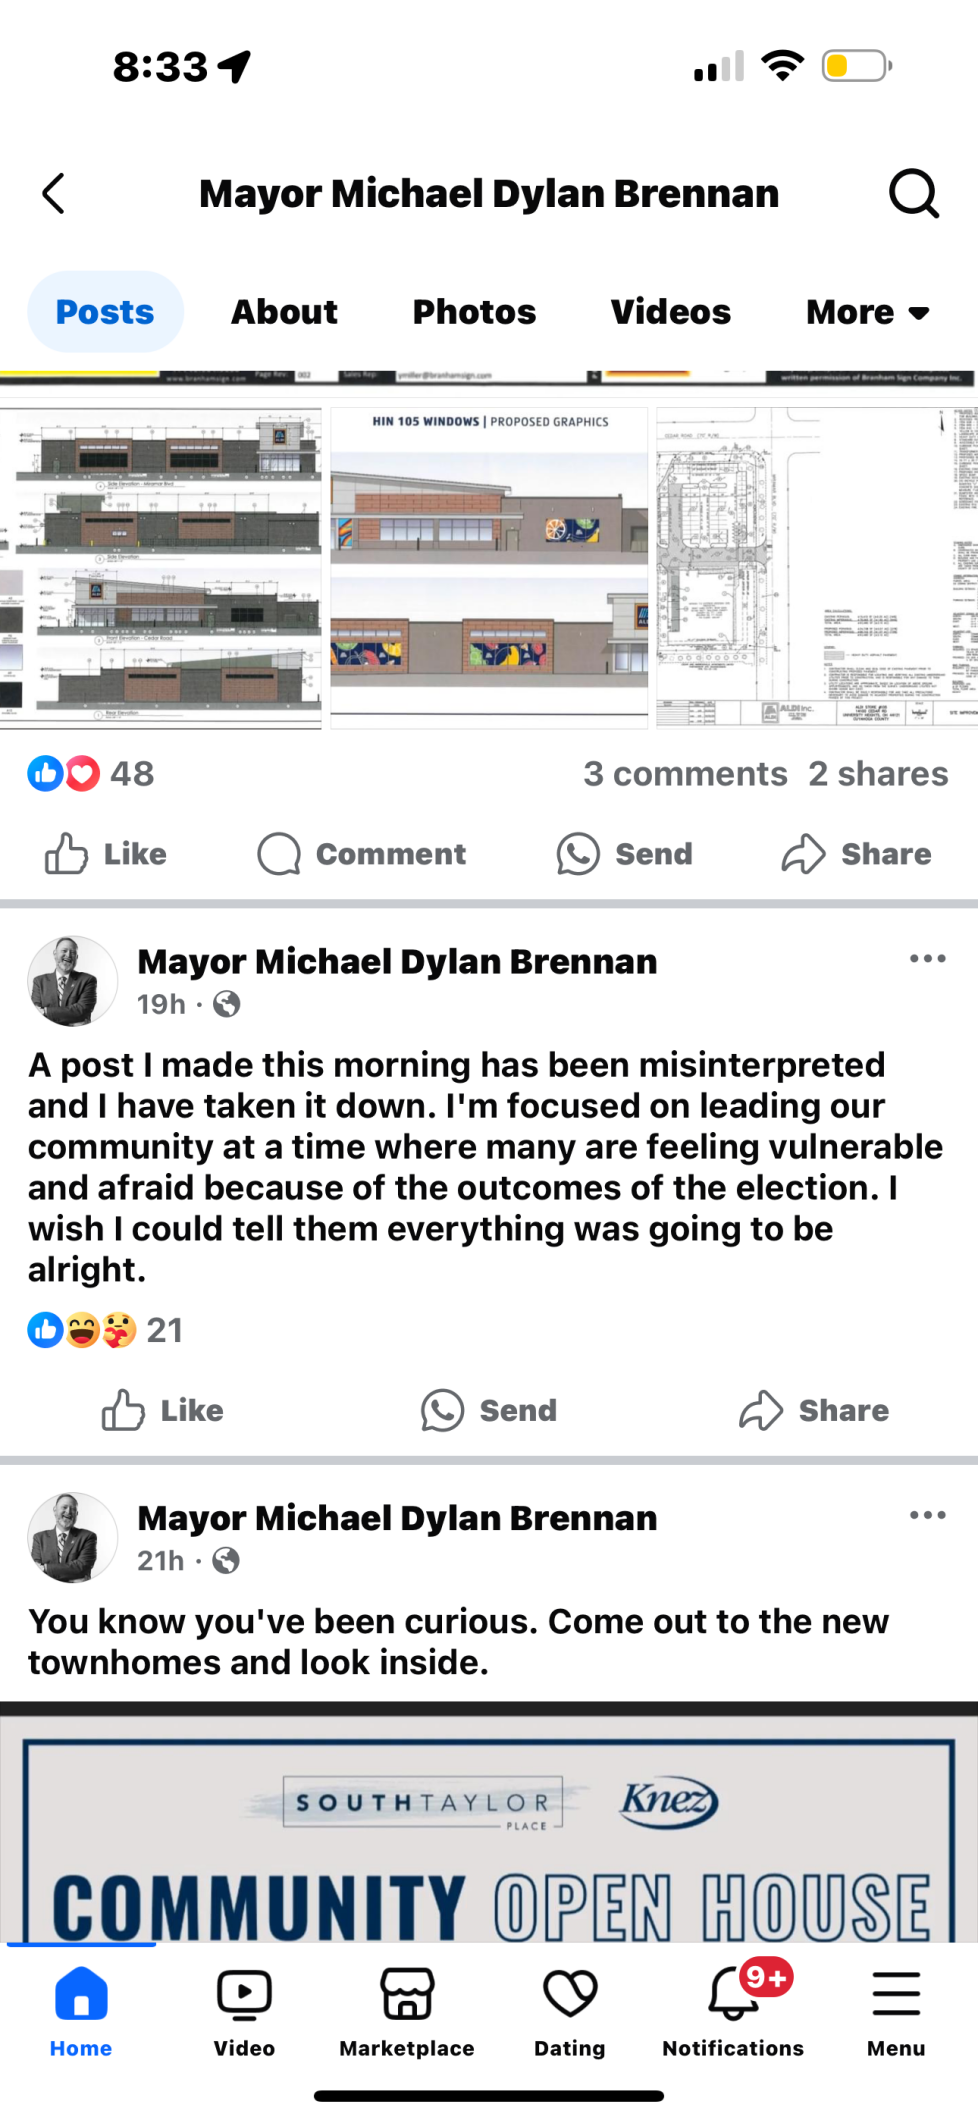Viewport: 978px width, 2120px height.
Task: Switch to the About tab
Action: tap(285, 312)
